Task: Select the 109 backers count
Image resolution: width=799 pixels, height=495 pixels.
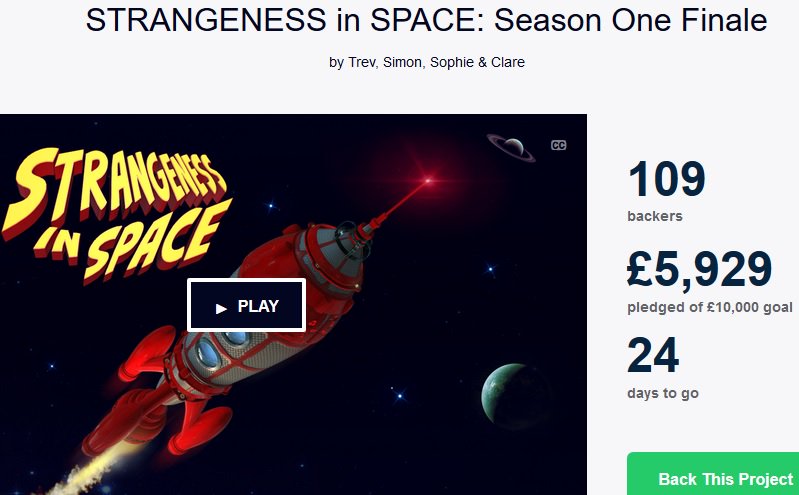Action: [667, 179]
